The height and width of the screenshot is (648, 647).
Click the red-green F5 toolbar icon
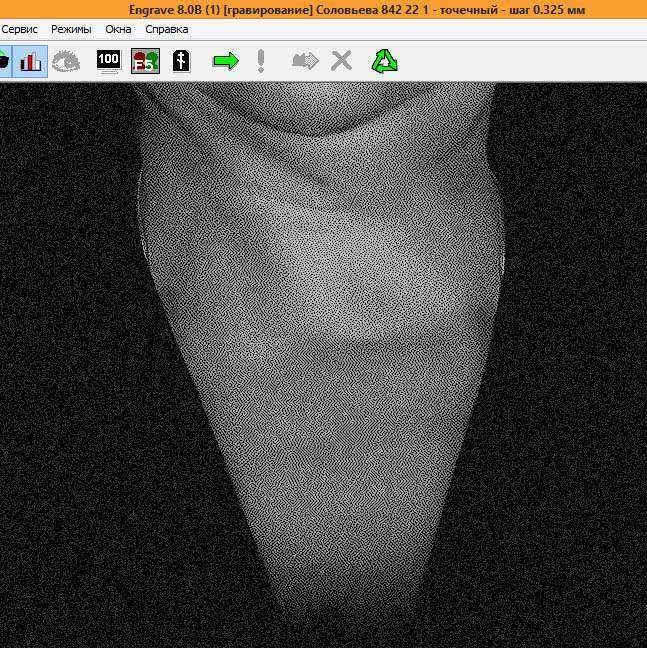(145, 61)
